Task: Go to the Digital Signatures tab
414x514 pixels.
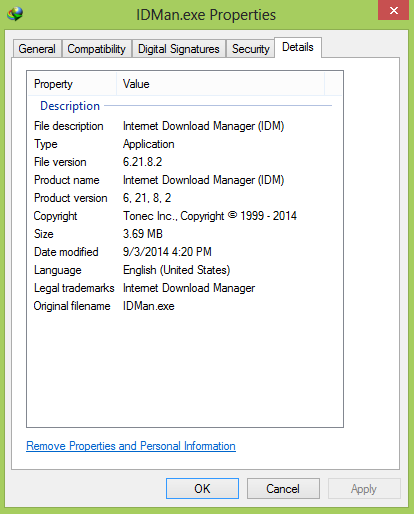Action: tap(179, 49)
